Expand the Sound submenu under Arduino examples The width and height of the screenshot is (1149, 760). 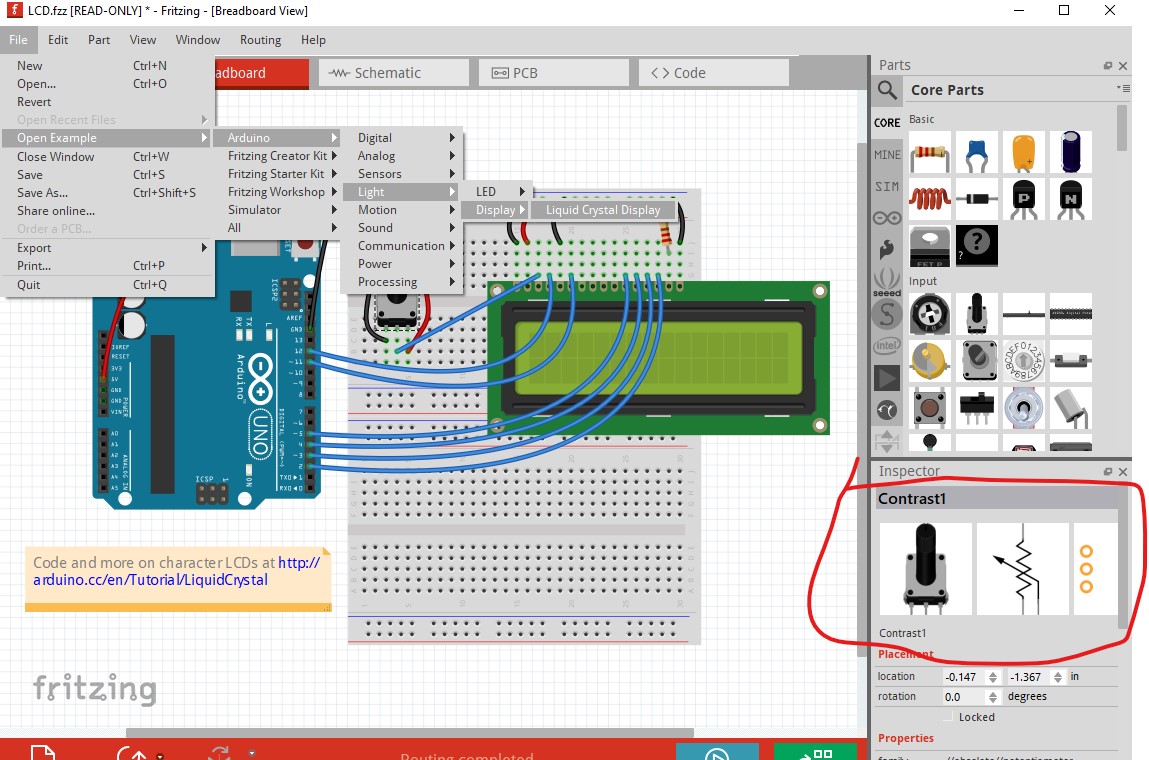[x=374, y=227]
